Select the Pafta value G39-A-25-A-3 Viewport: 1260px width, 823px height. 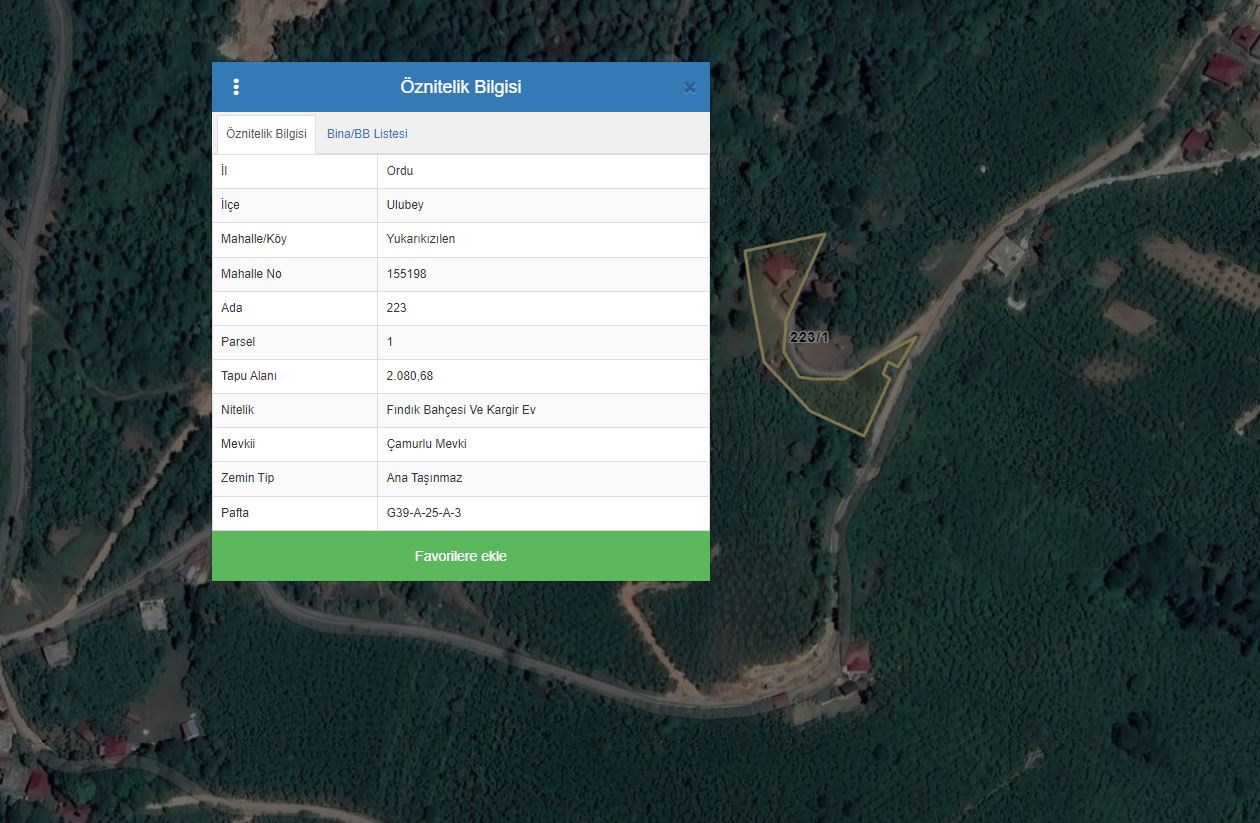point(424,513)
